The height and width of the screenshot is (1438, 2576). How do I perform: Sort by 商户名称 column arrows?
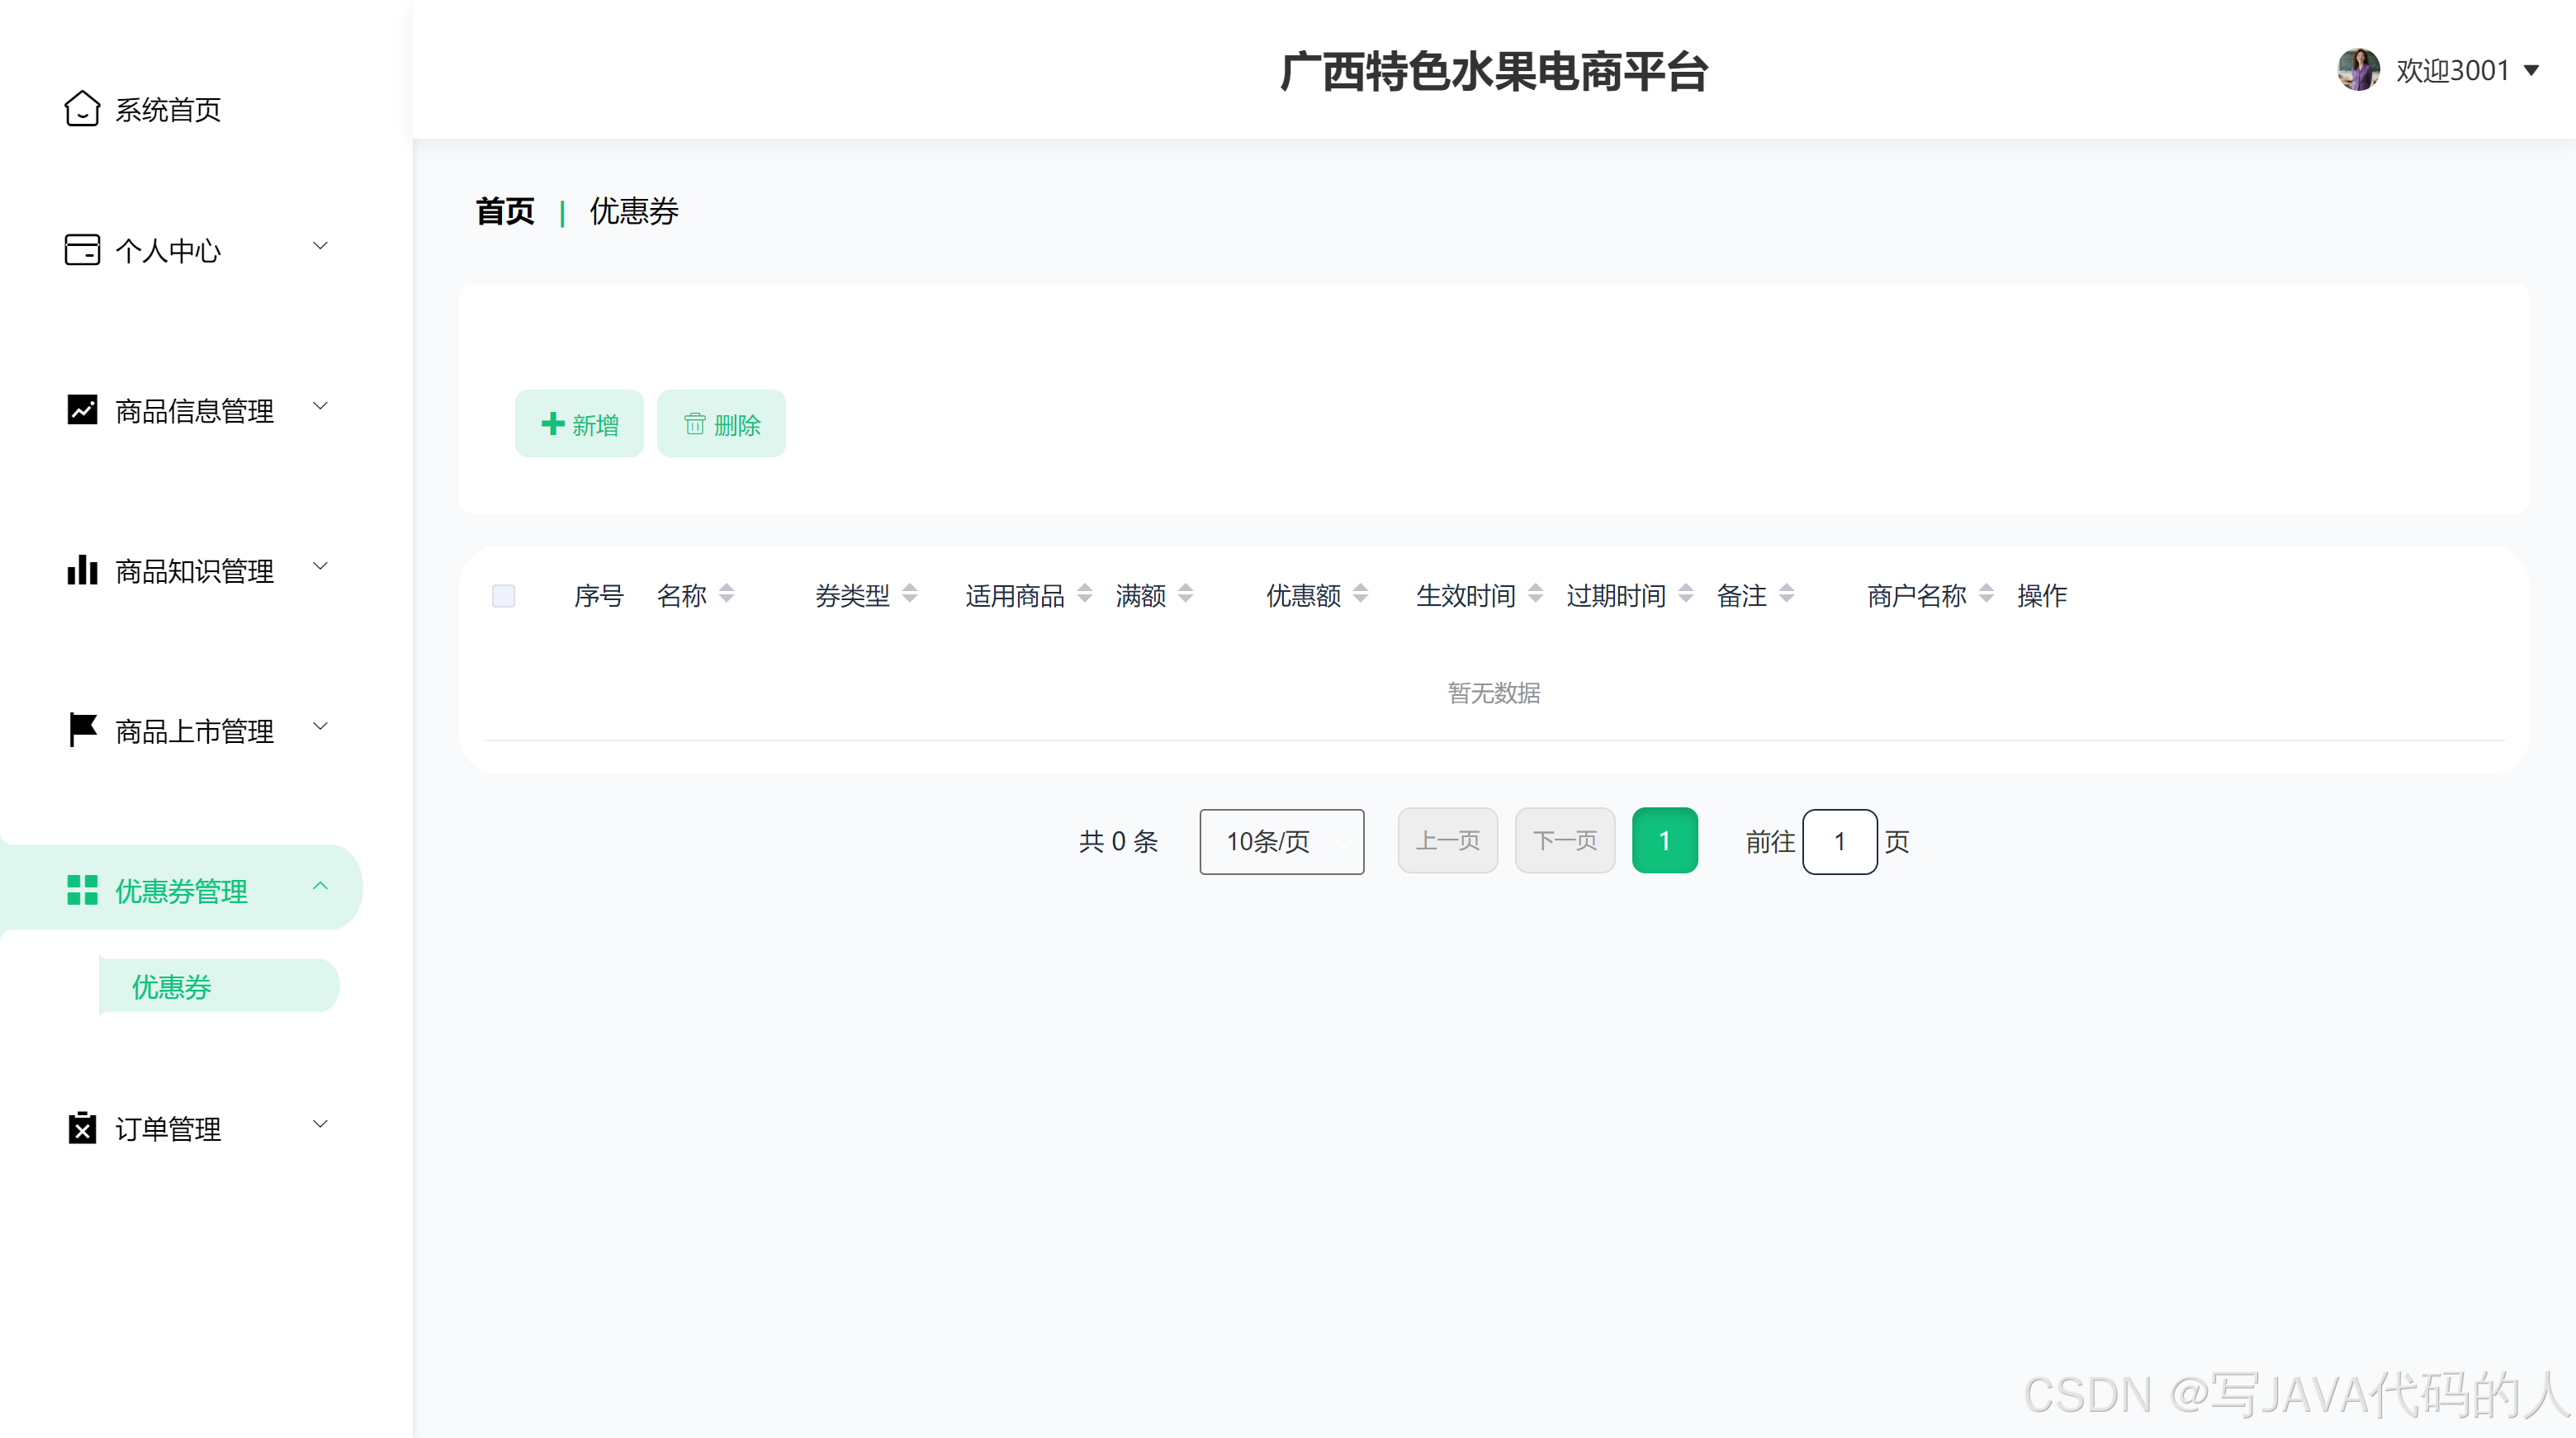click(1987, 594)
